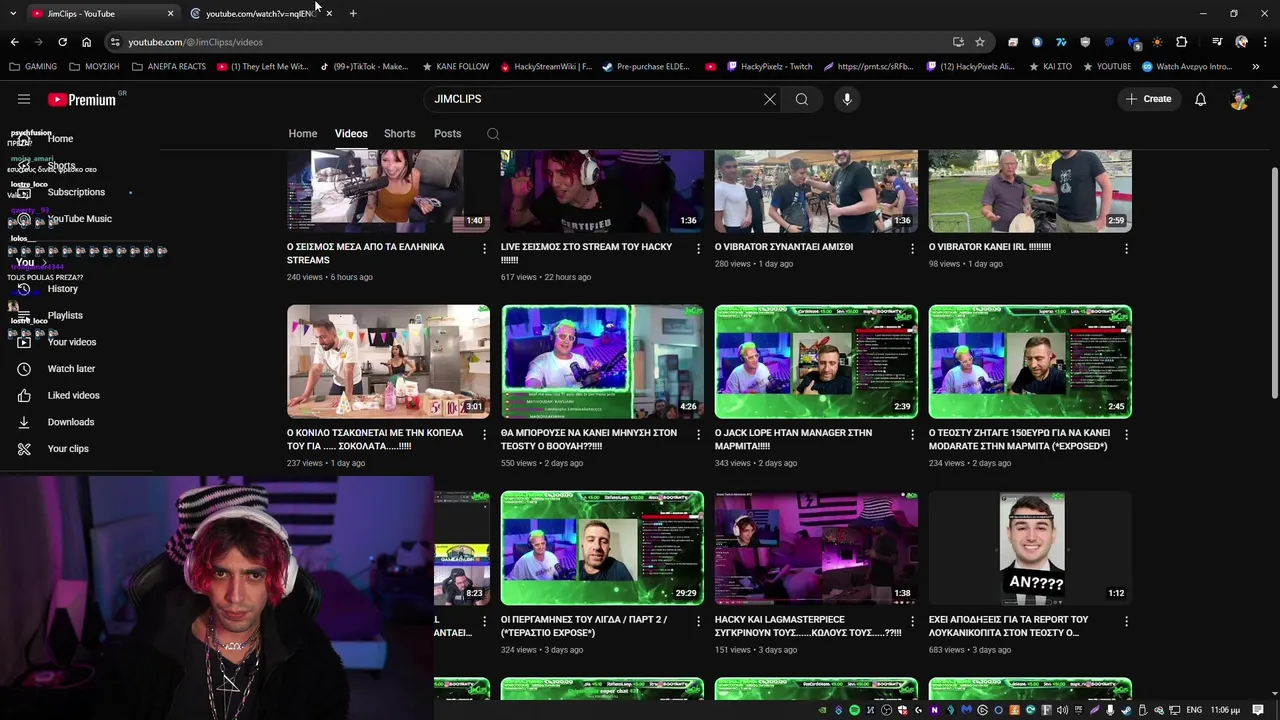Open the KANE FOLLOW bookmark
This screenshot has height=720, width=1280.
tap(456, 67)
